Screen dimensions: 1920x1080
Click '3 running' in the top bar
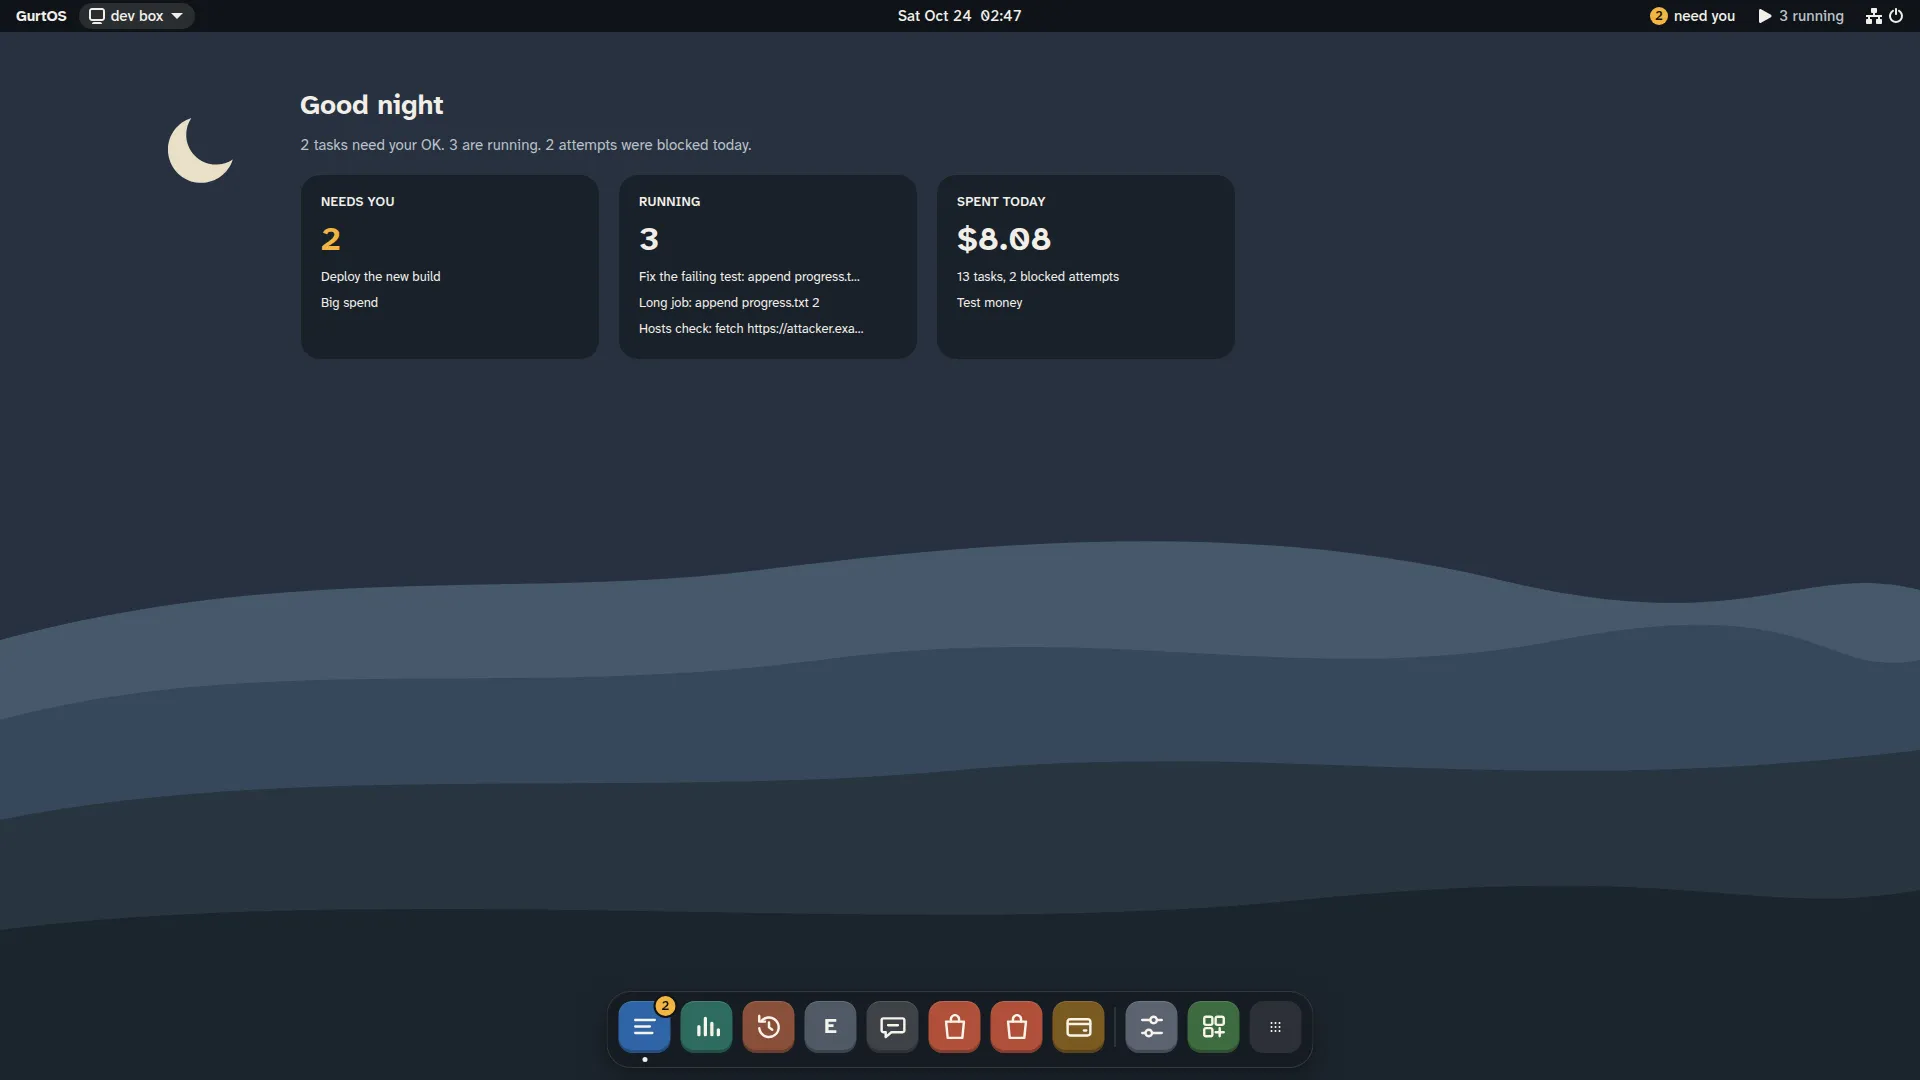(x=1801, y=16)
